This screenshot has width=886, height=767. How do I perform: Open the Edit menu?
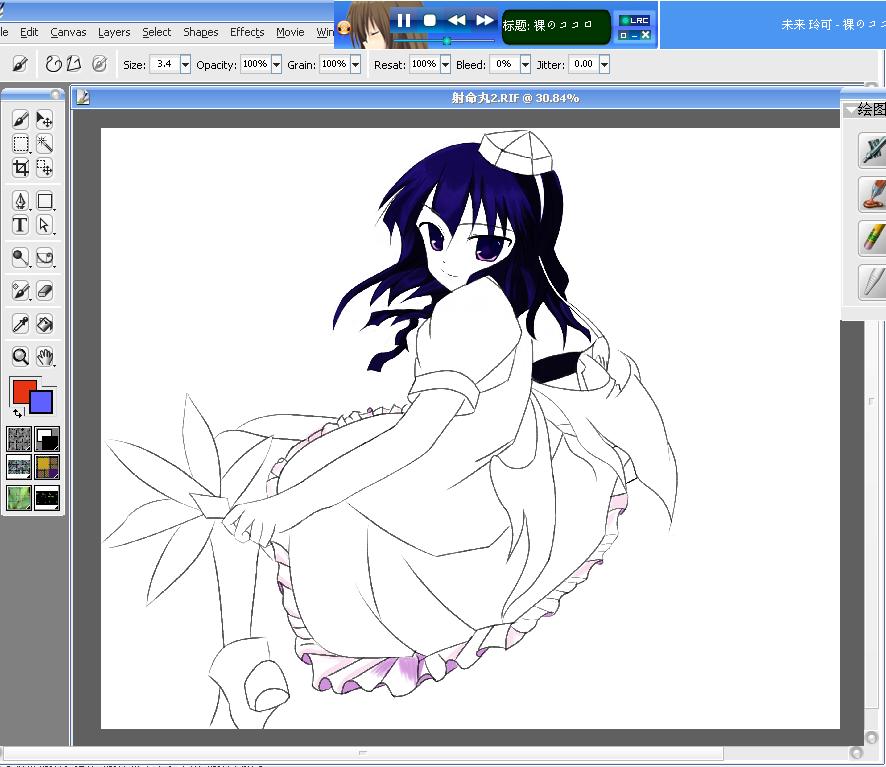(29, 32)
